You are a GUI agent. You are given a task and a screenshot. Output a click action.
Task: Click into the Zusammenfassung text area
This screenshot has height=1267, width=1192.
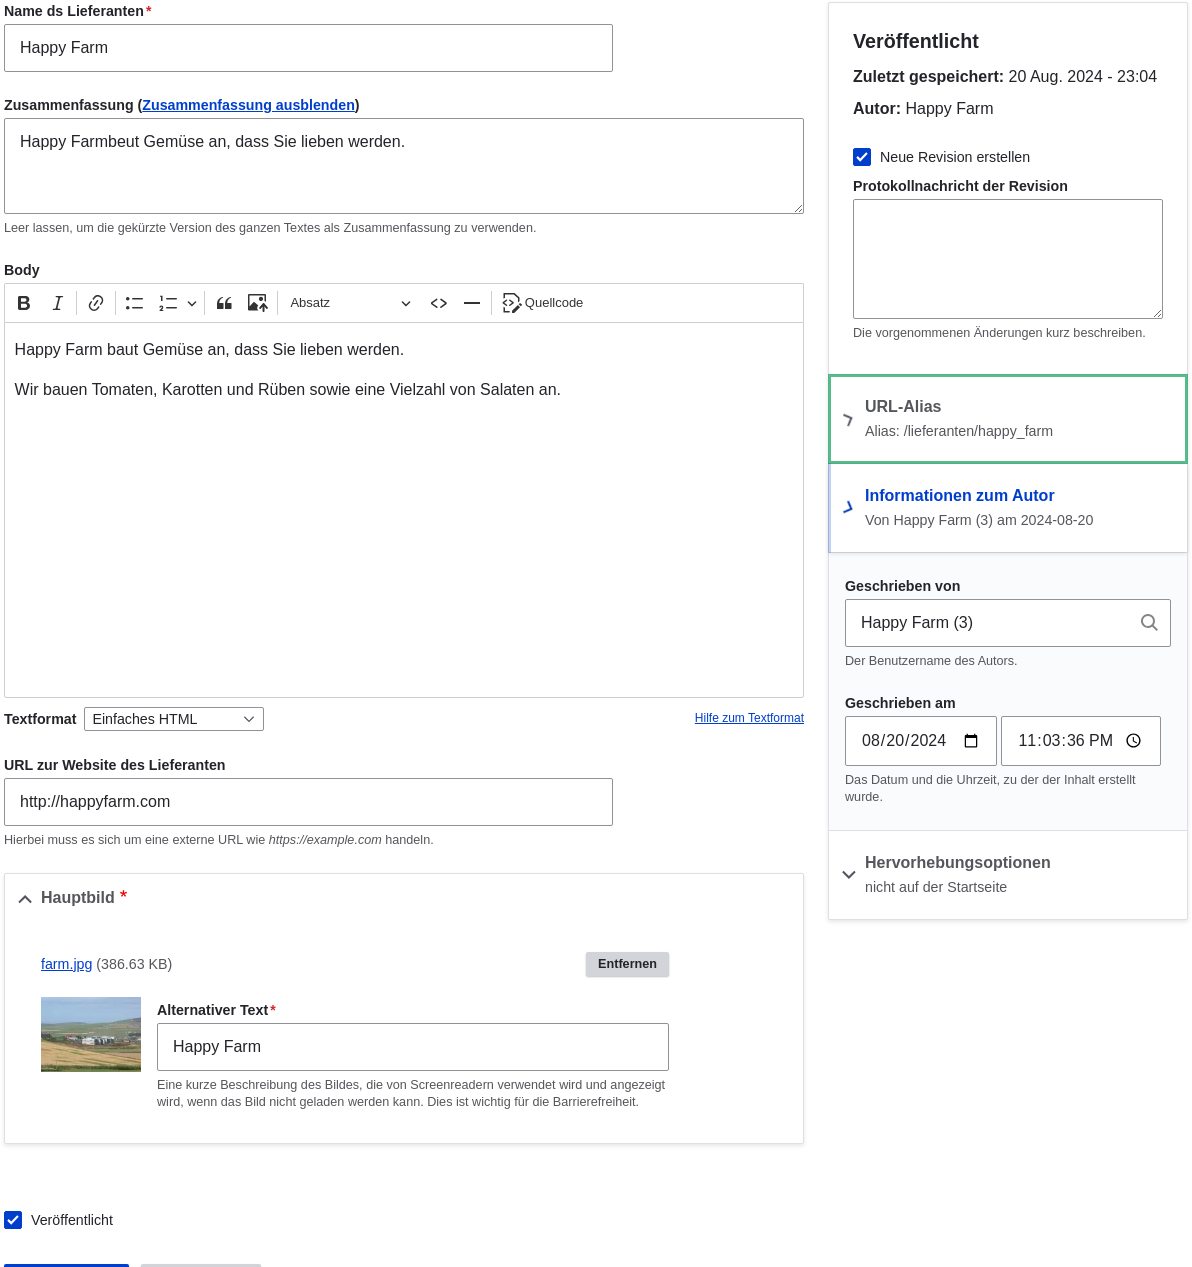click(x=404, y=166)
